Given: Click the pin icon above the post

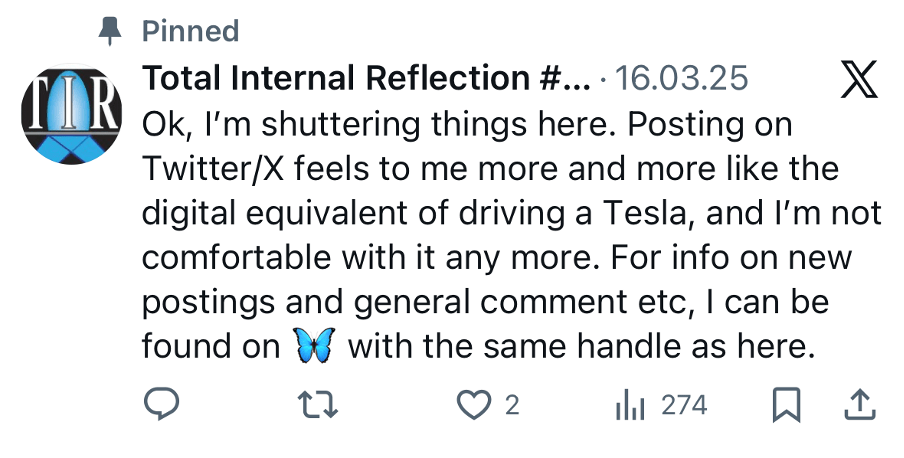Looking at the screenshot, I should pyautogui.click(x=107, y=31).
